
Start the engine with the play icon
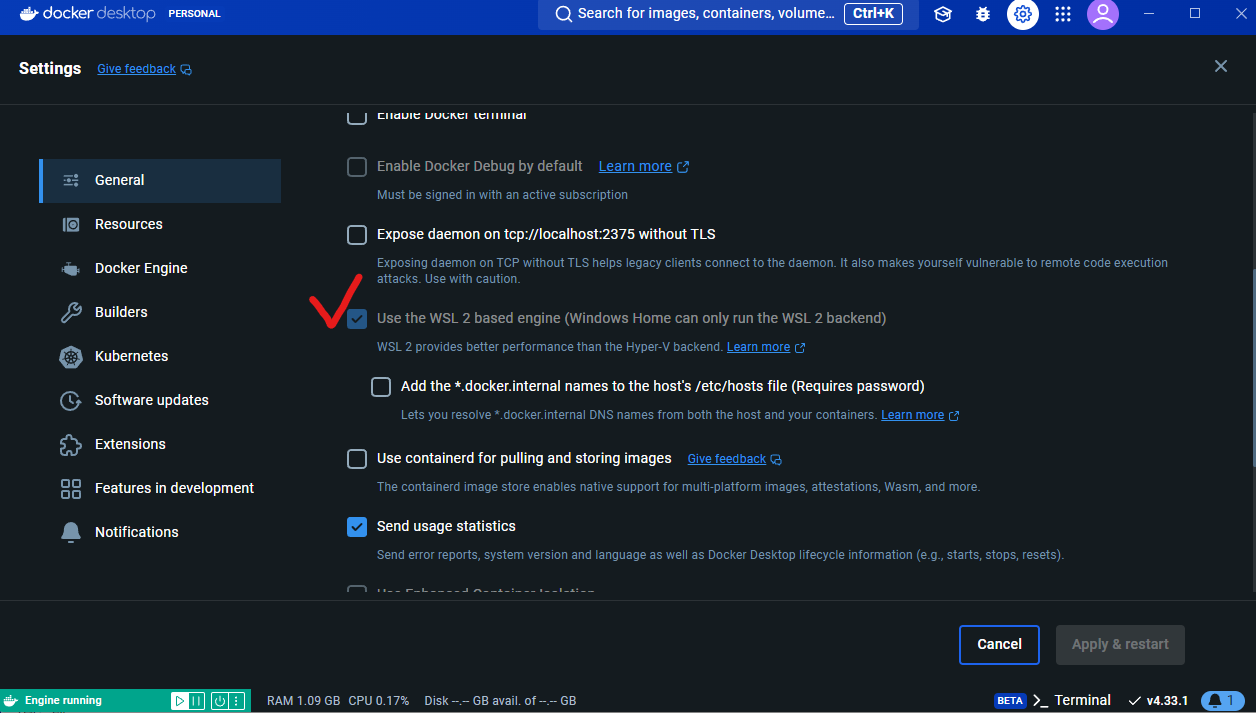tap(179, 701)
